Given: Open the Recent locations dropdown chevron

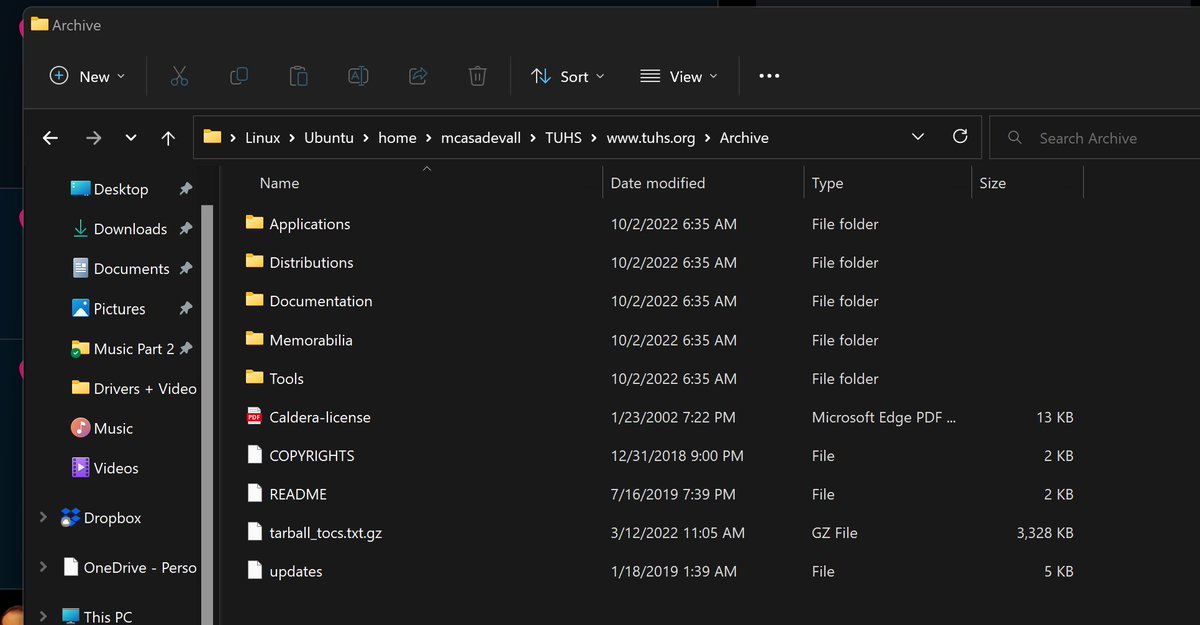Looking at the screenshot, I should click(131, 138).
